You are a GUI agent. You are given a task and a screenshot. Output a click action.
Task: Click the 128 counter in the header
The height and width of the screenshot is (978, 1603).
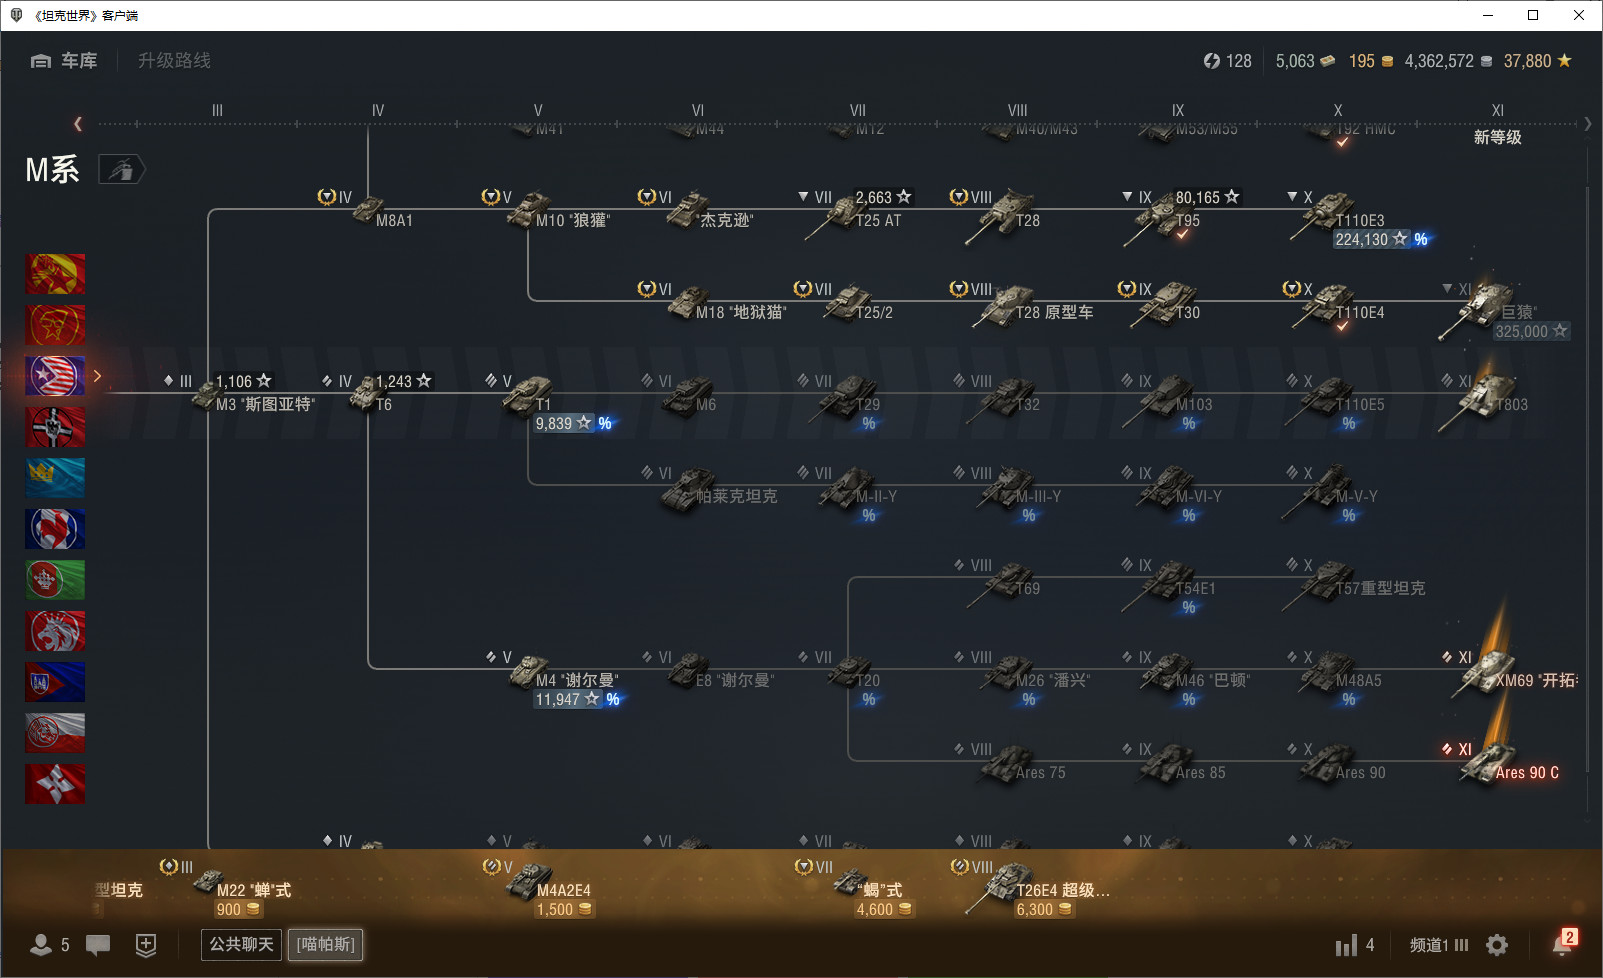[x=1227, y=61]
